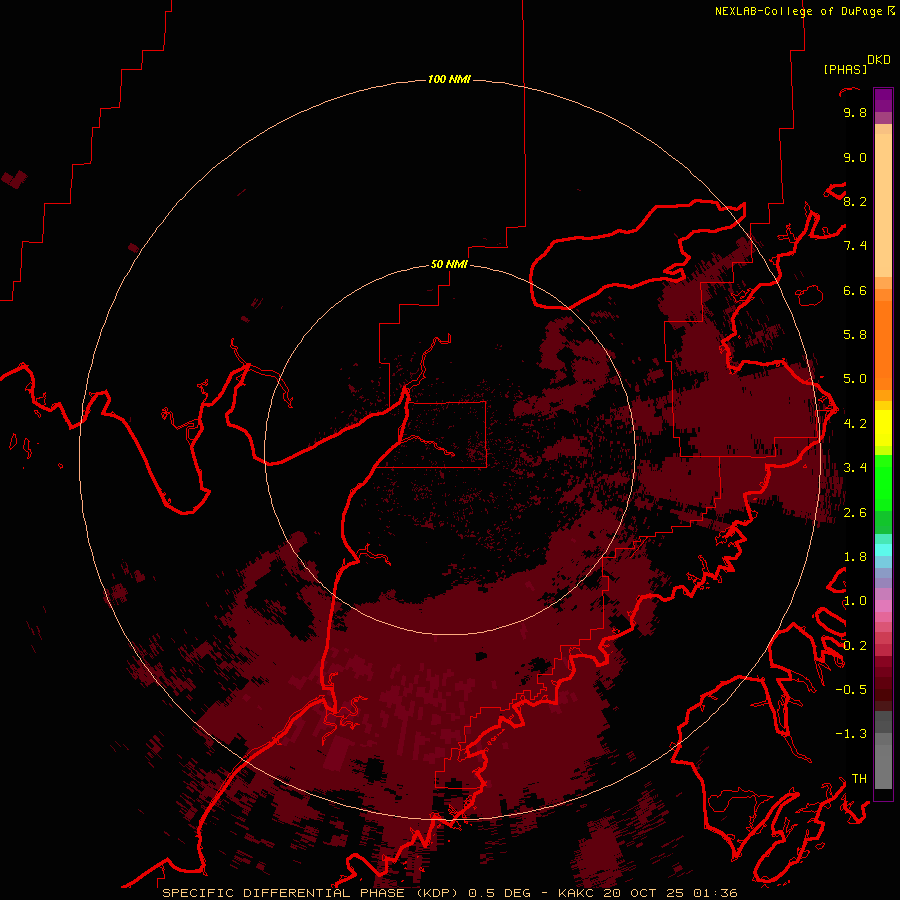Viewport: 900px width, 900px height.
Task: Select the 9.8 value on the color scale
Action: coord(855,112)
